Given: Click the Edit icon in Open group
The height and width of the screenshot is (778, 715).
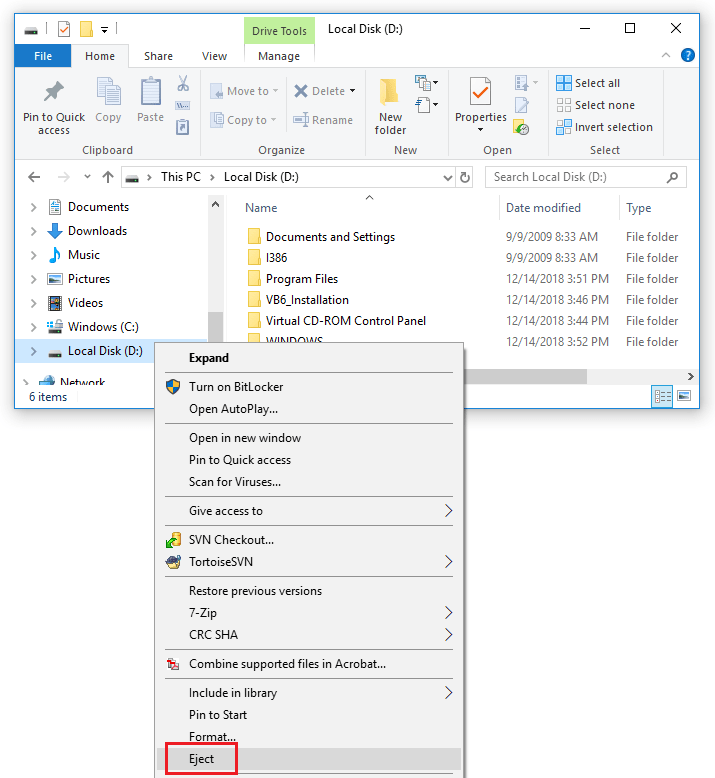Looking at the screenshot, I should click(521, 105).
